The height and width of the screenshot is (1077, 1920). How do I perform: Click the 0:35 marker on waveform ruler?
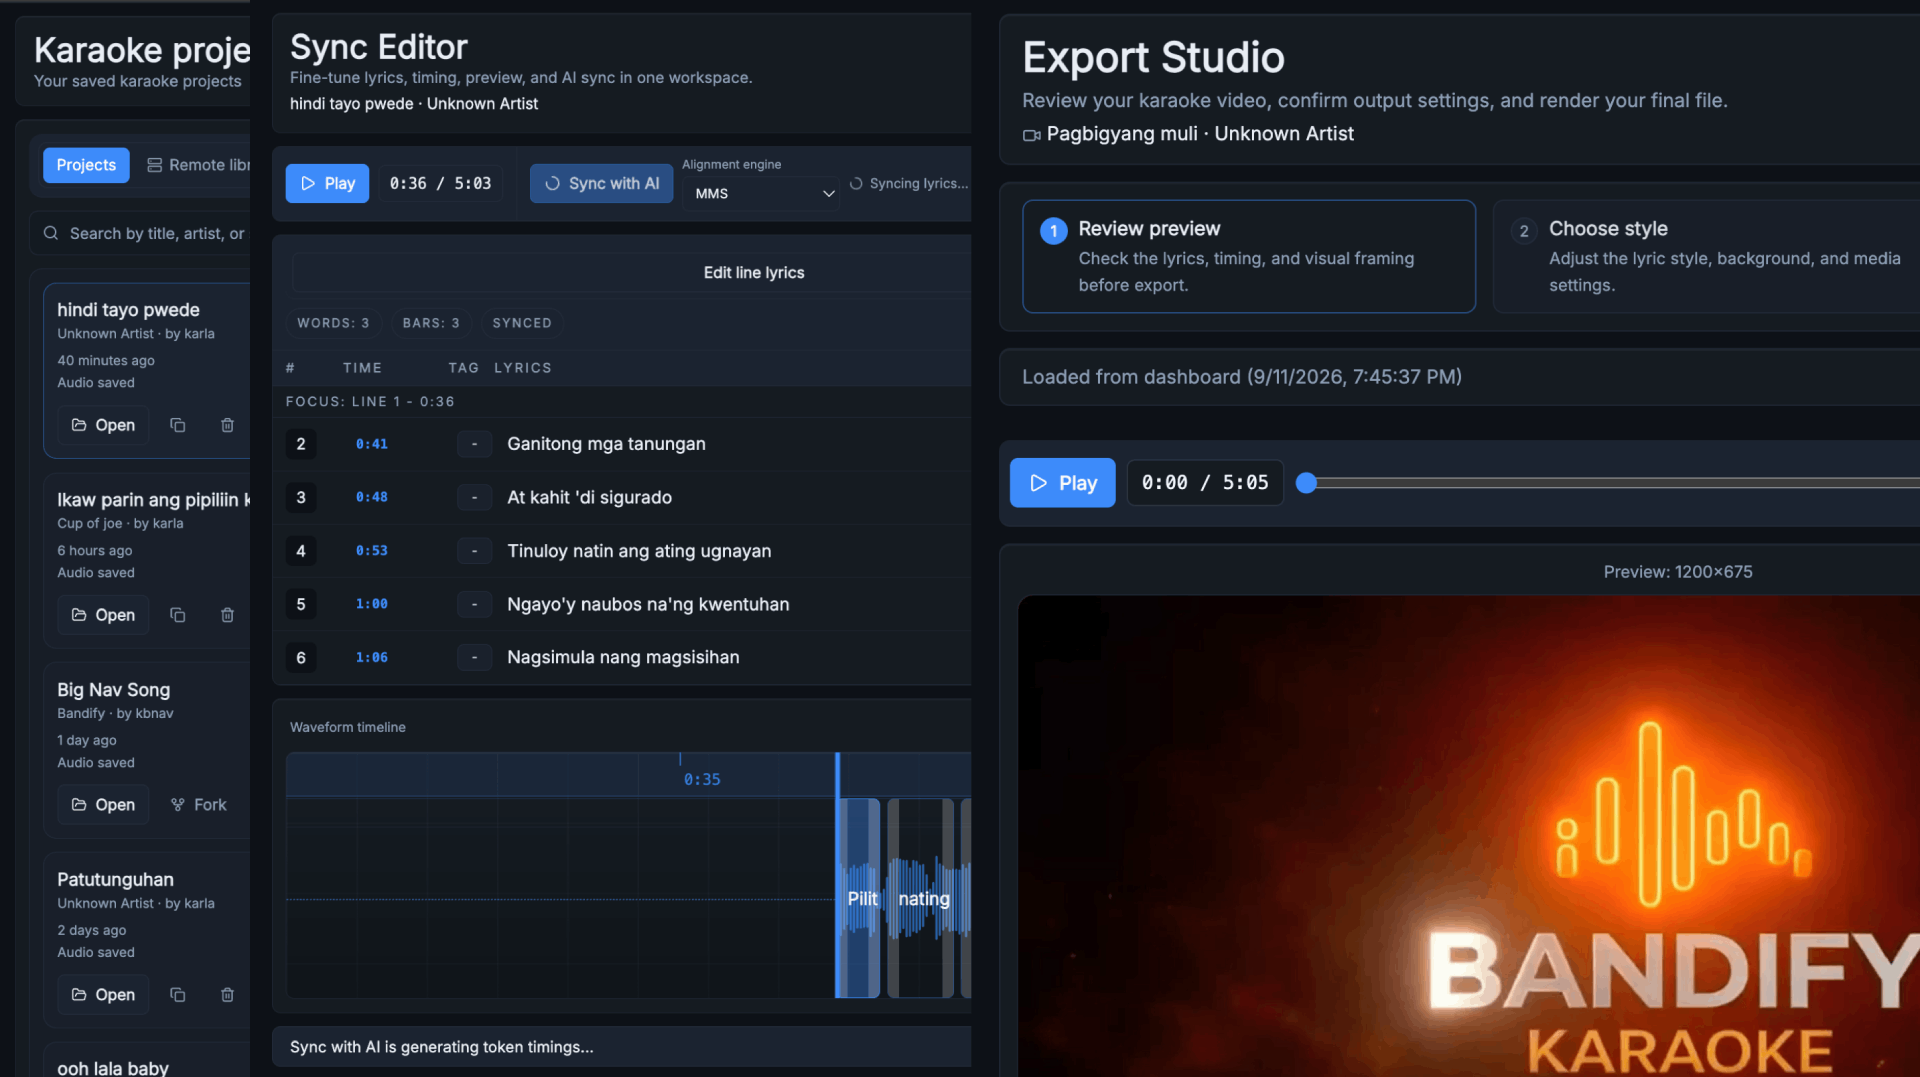(702, 779)
